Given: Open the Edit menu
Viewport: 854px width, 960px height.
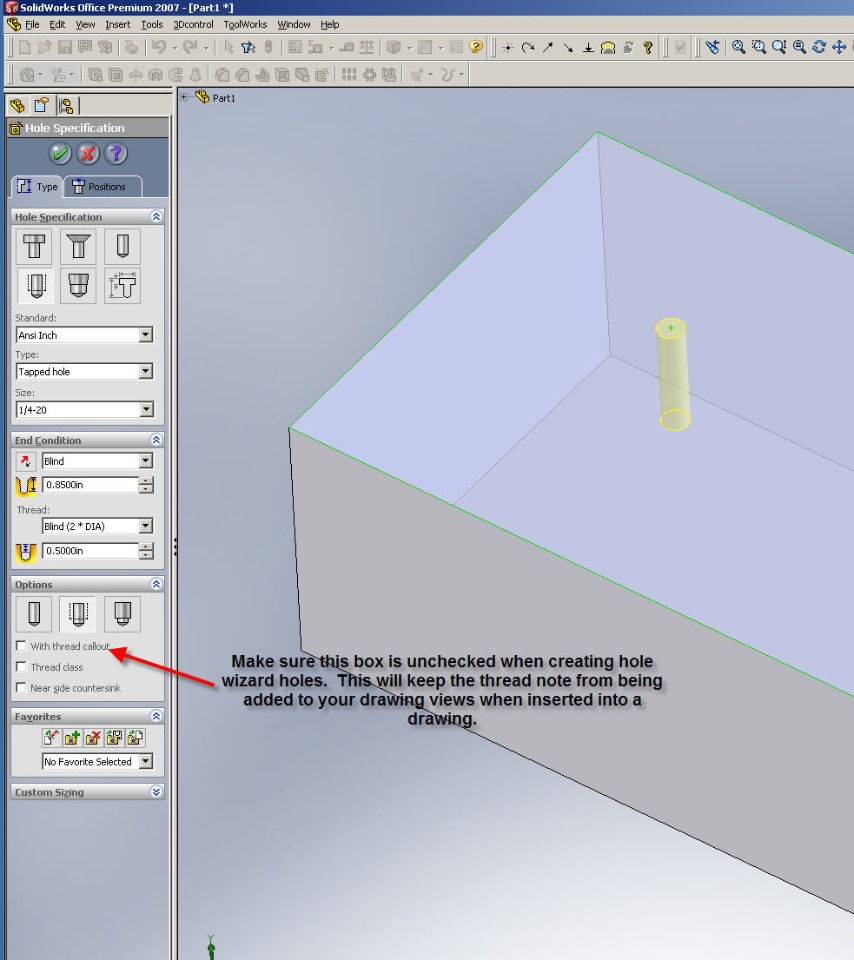Looking at the screenshot, I should (x=57, y=24).
